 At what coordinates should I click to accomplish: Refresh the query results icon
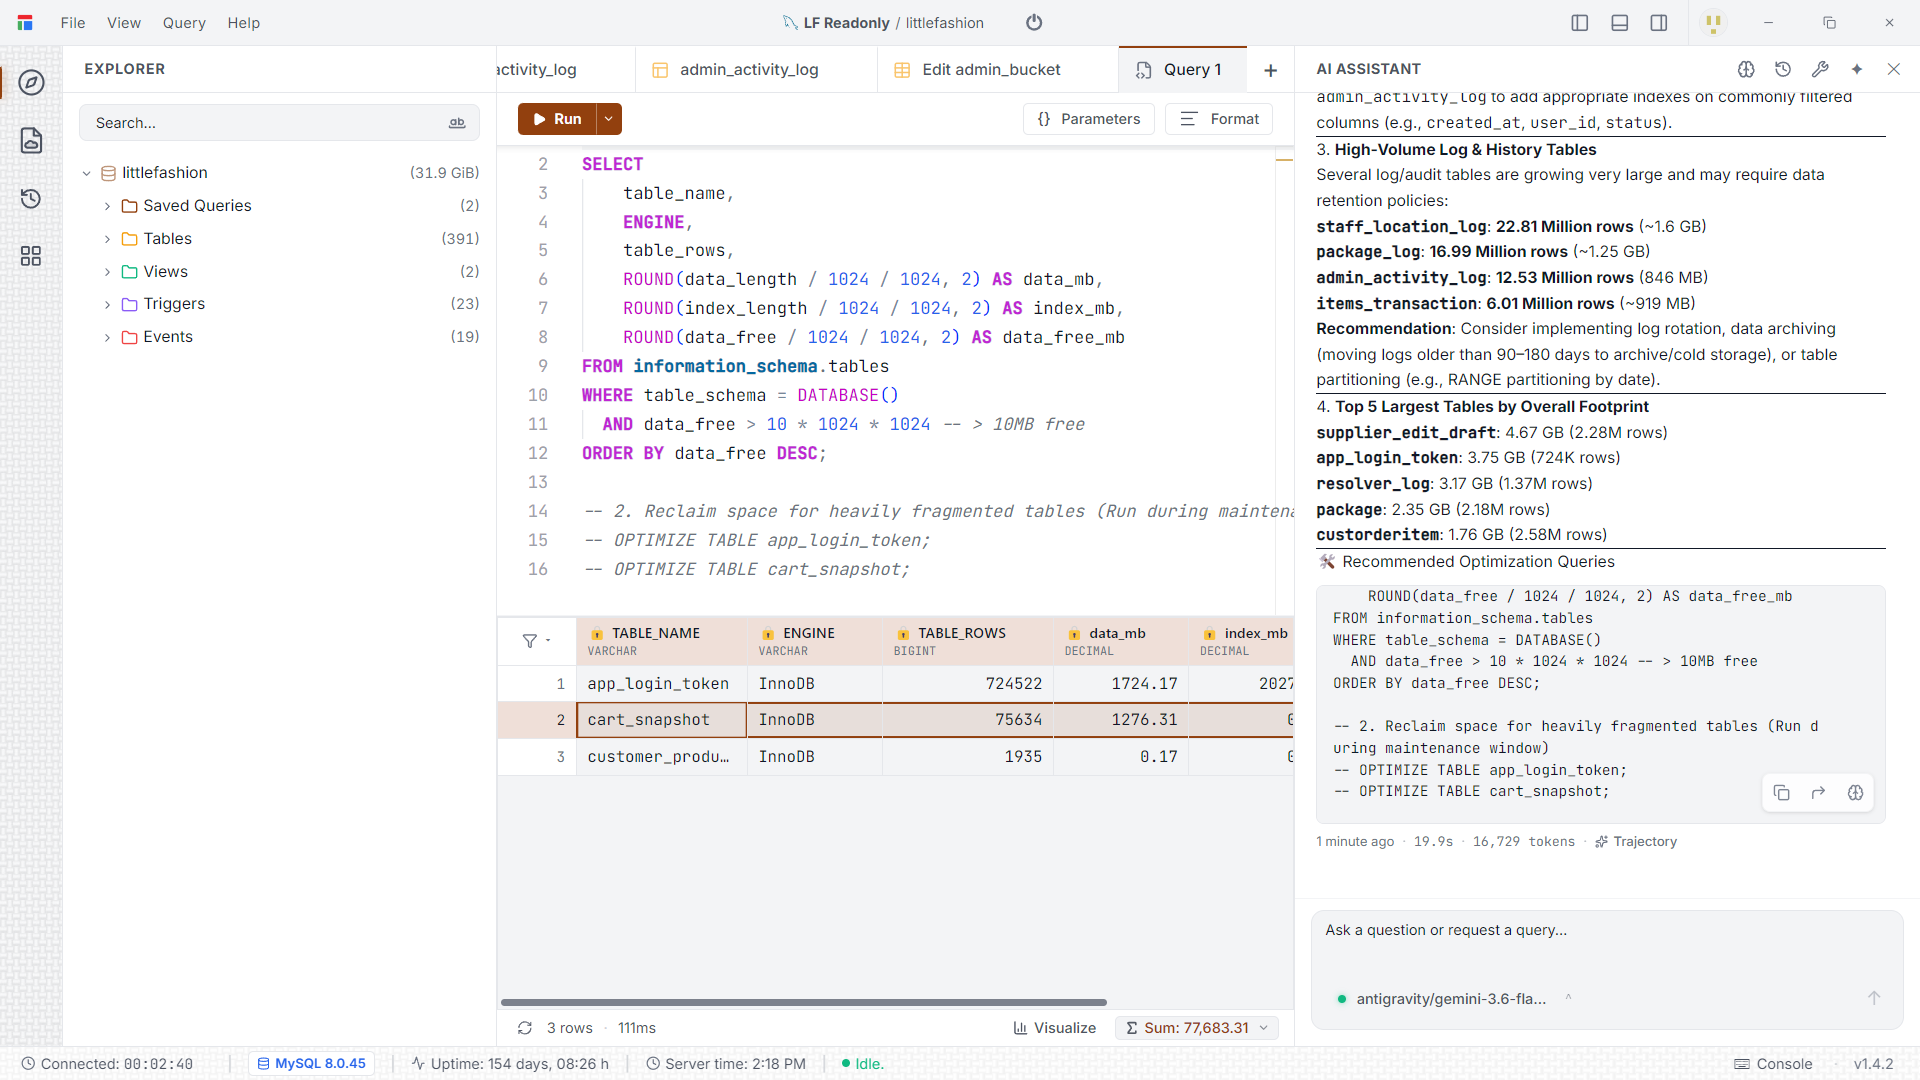click(x=524, y=1028)
